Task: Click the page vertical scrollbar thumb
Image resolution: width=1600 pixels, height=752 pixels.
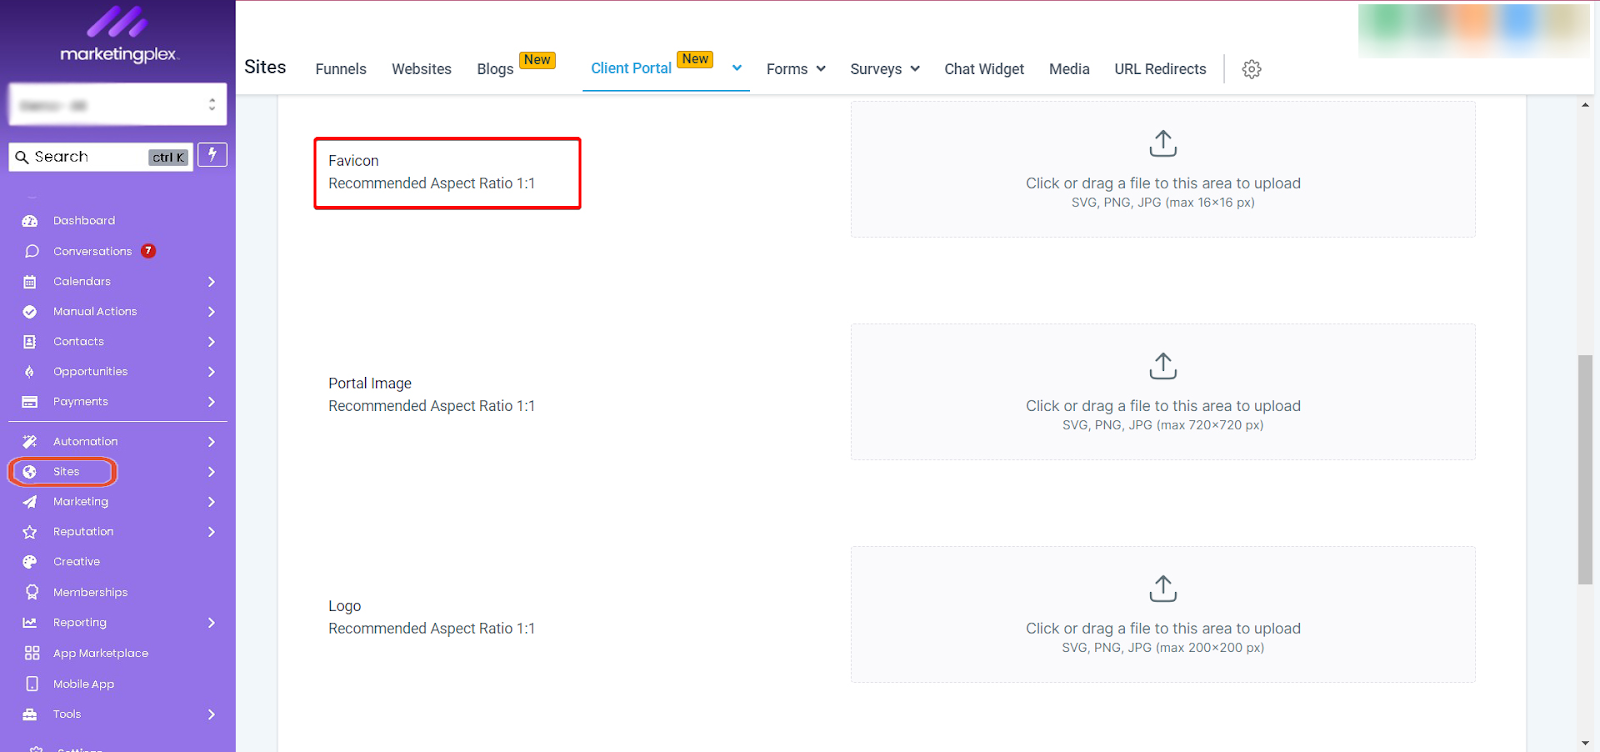Action: point(1585,469)
